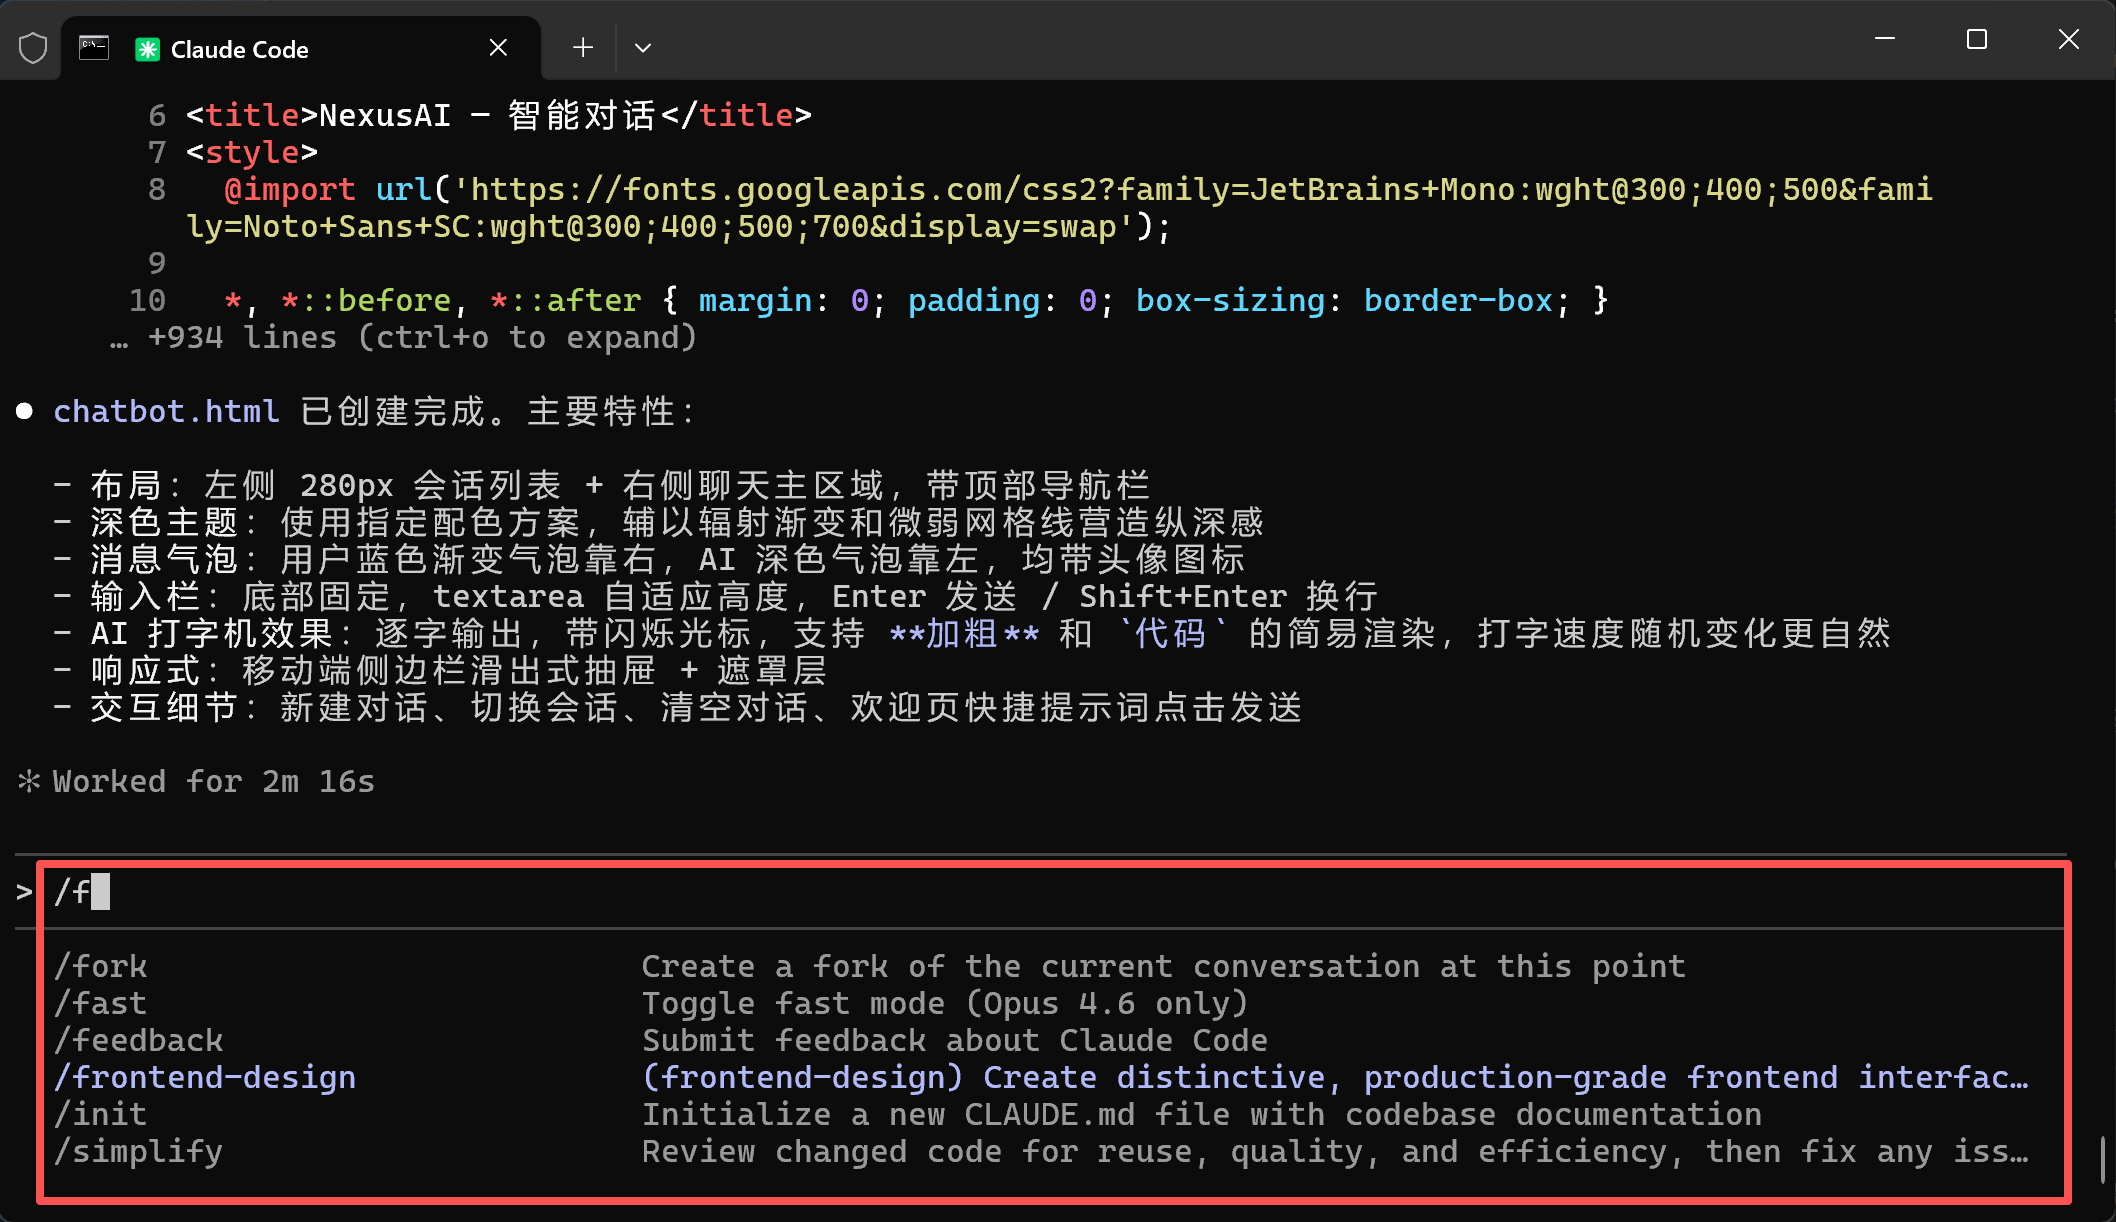Click the '深色主题' feature bullet line
The image size is (2116, 1222).
pos(659,522)
